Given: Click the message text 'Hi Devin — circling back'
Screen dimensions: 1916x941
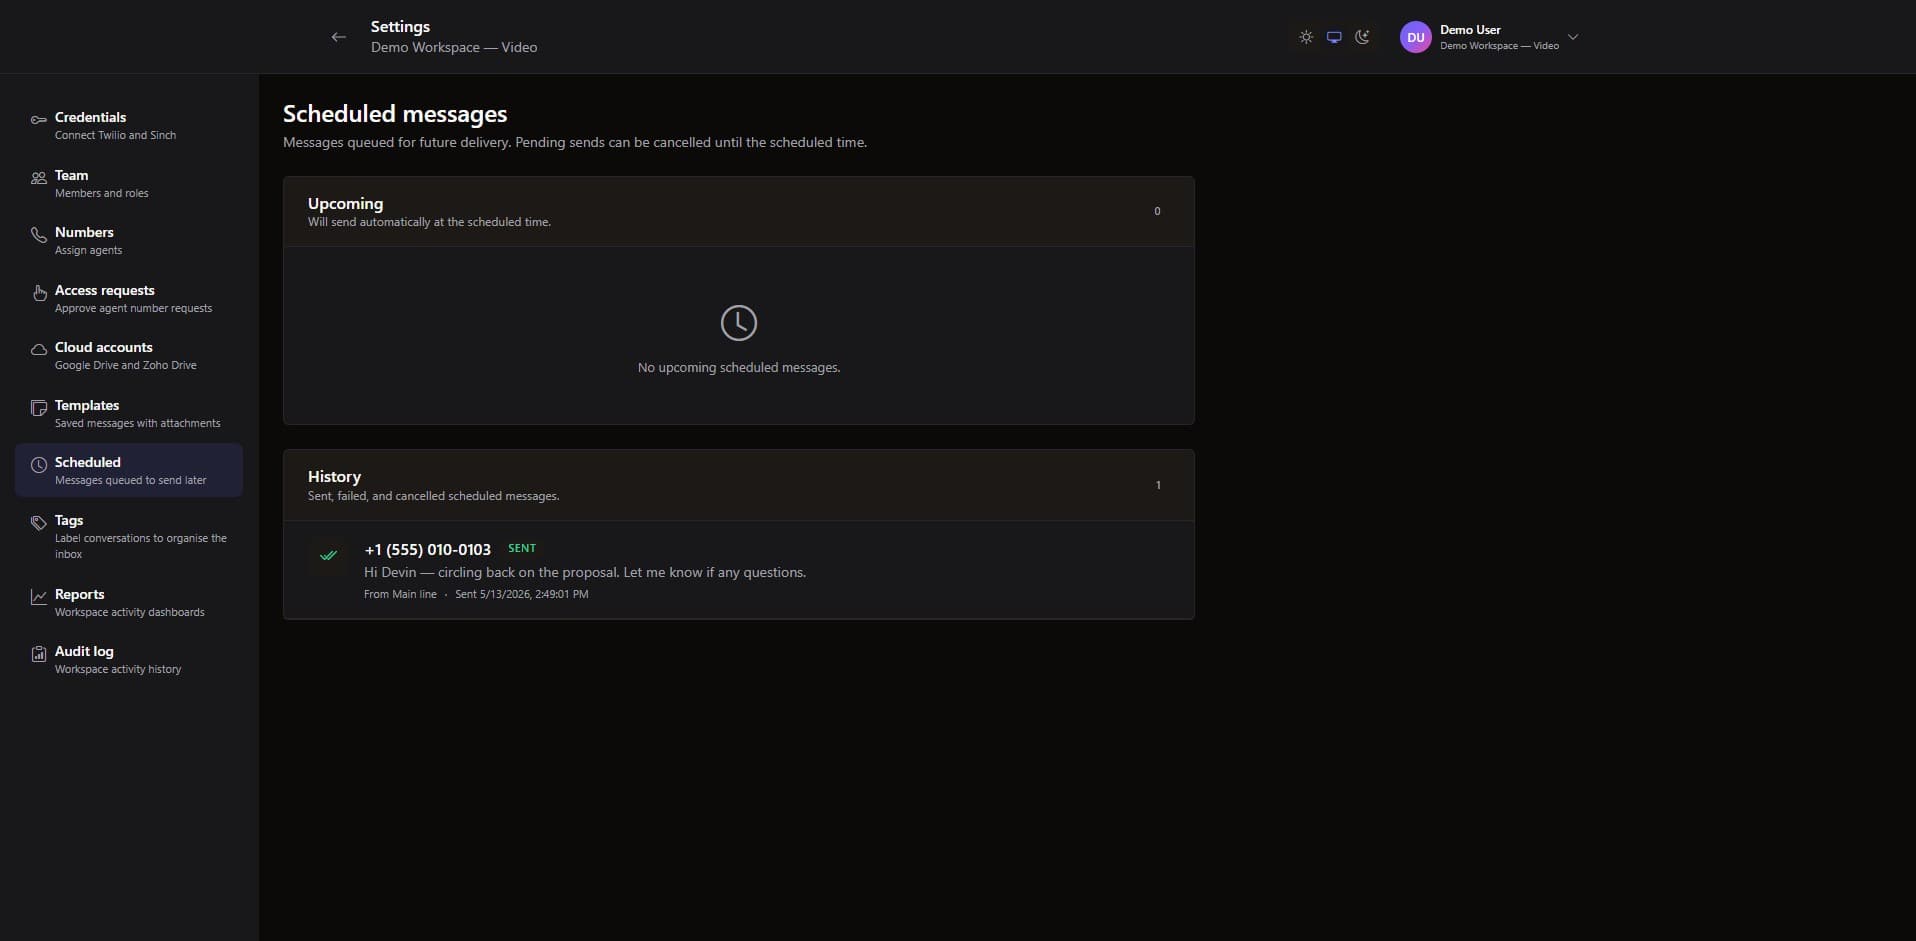Looking at the screenshot, I should click(585, 572).
